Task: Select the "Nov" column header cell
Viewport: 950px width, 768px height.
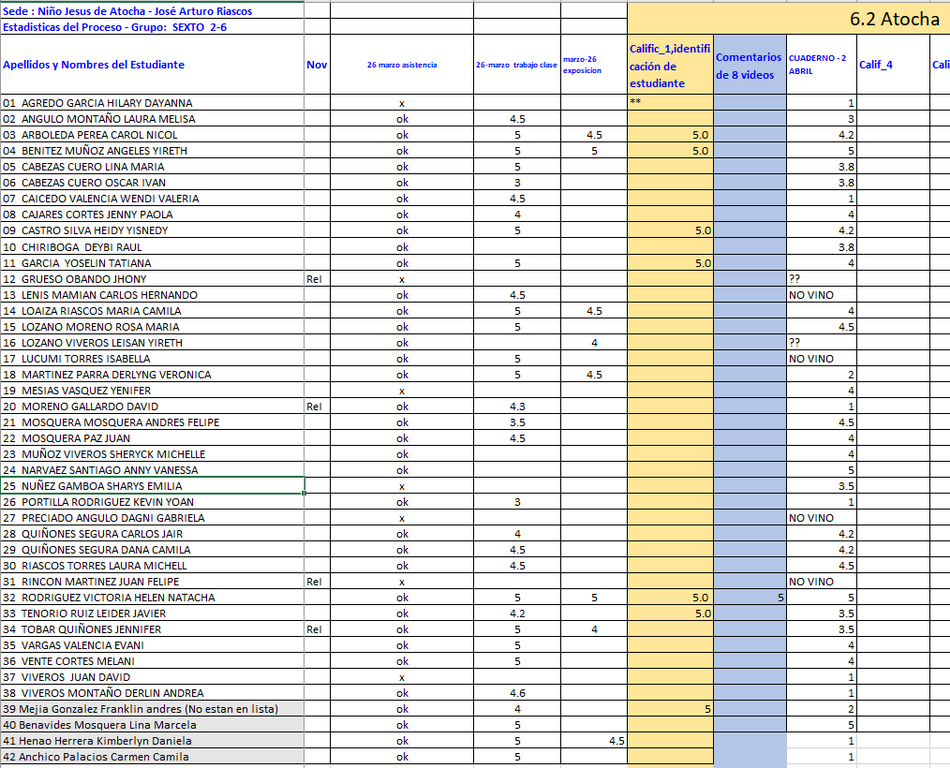Action: coord(316,65)
